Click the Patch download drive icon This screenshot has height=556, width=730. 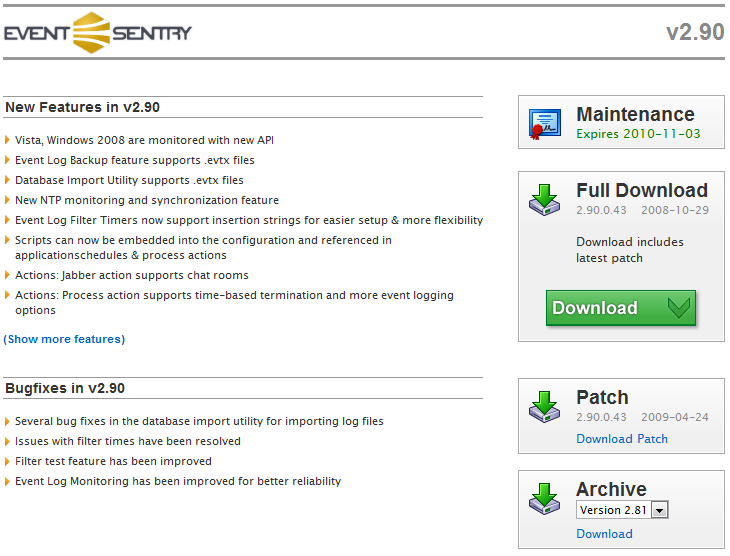point(544,407)
